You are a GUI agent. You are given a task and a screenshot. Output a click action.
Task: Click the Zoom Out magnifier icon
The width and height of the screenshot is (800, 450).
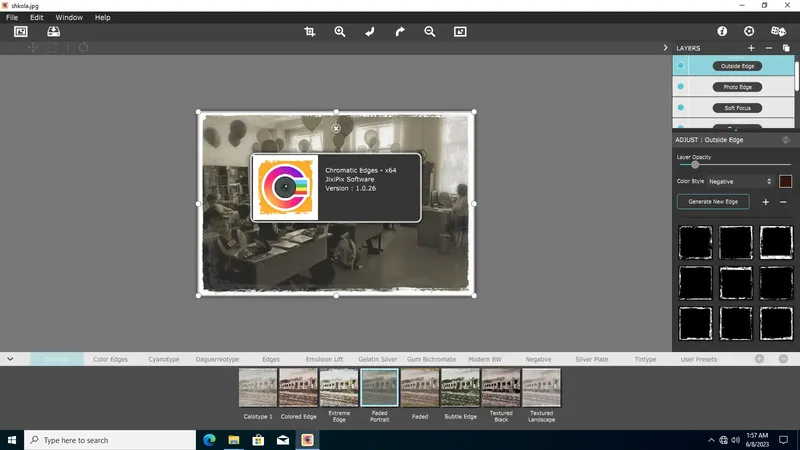point(430,32)
